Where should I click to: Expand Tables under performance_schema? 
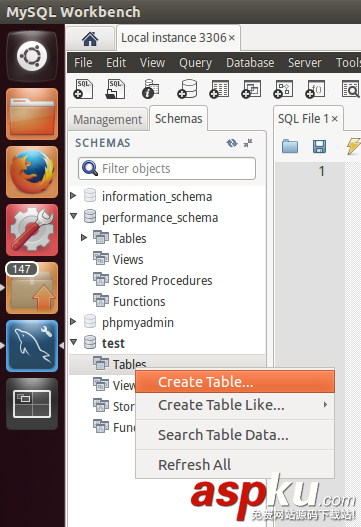point(84,238)
